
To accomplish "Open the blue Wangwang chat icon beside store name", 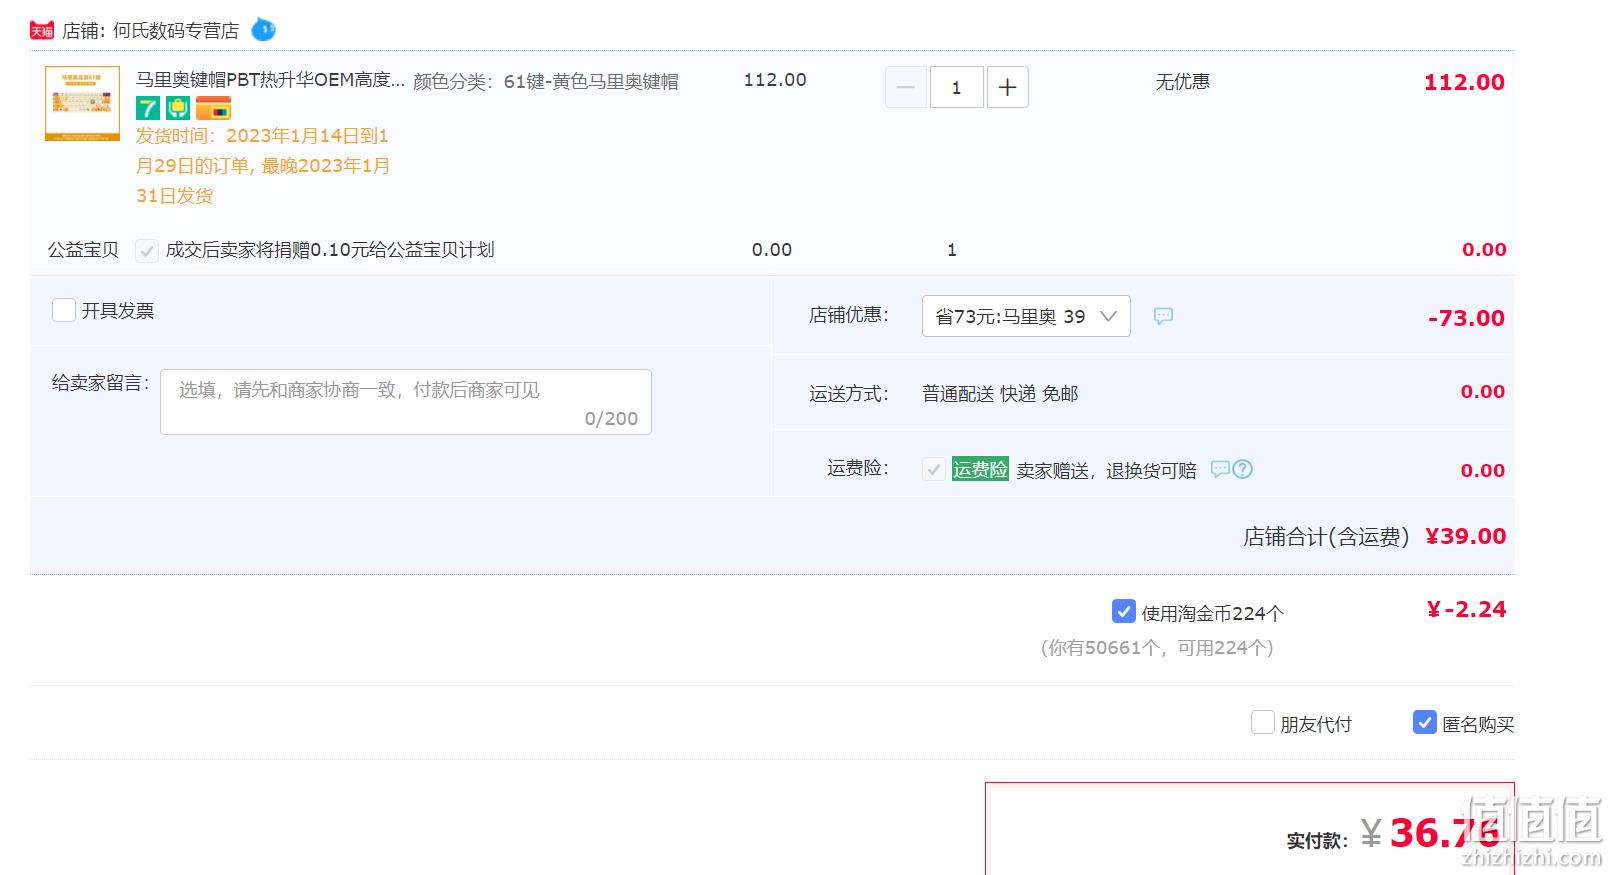I will [263, 30].
